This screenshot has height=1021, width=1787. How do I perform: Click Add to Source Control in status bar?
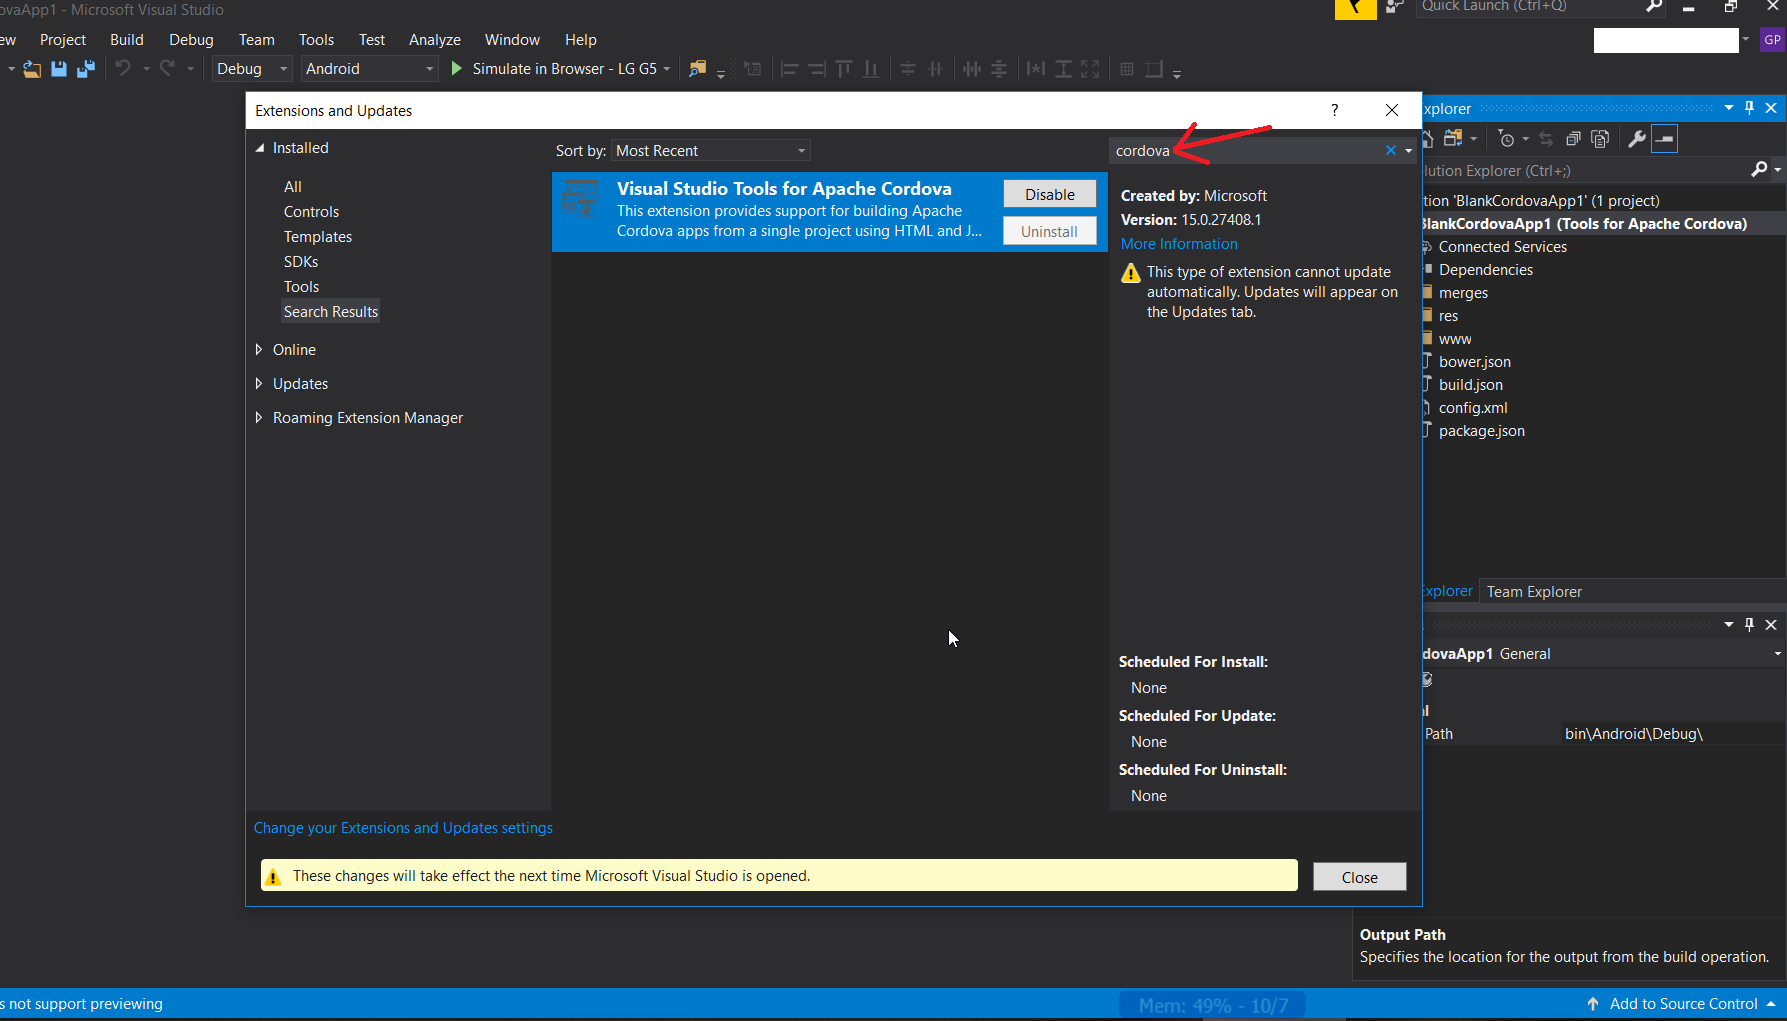click(1683, 1004)
